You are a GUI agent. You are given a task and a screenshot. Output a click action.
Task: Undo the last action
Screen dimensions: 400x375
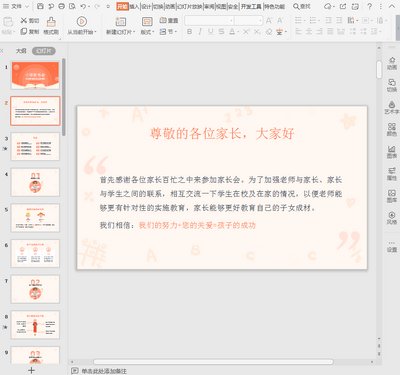tap(83, 6)
